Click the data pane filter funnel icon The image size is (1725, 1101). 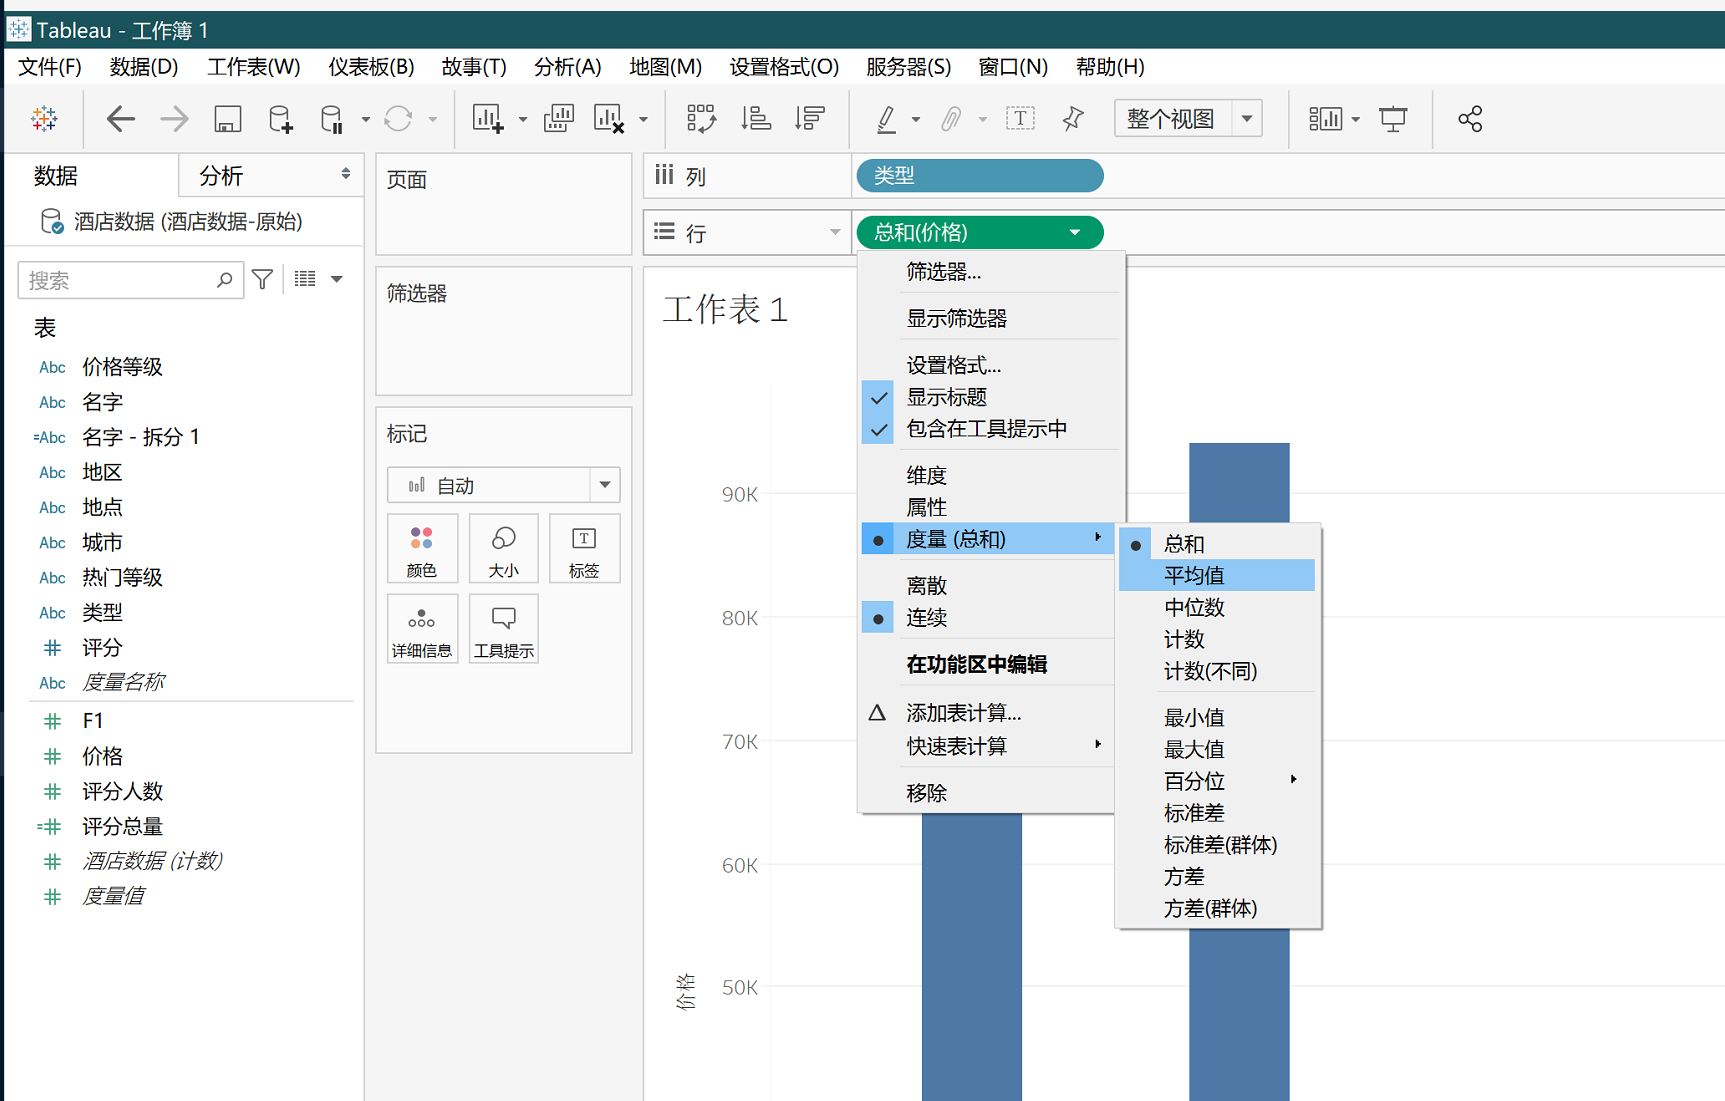point(263,280)
